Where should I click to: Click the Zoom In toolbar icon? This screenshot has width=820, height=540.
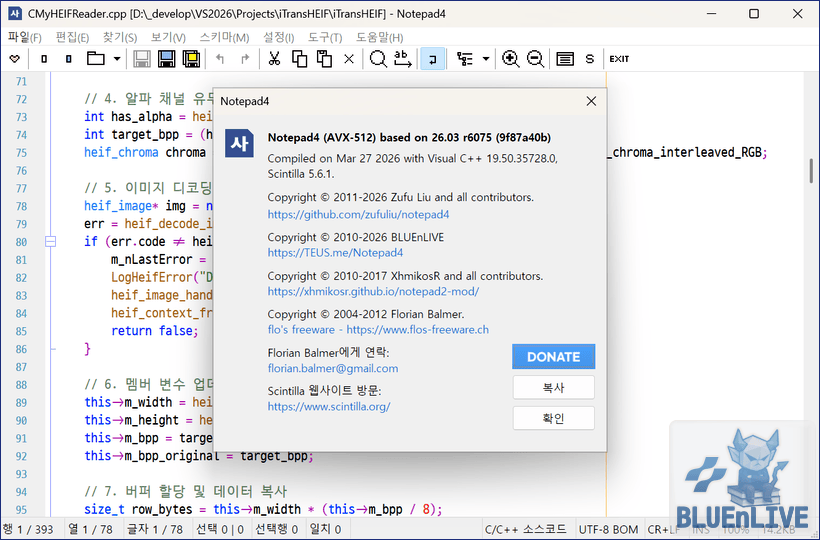511,59
